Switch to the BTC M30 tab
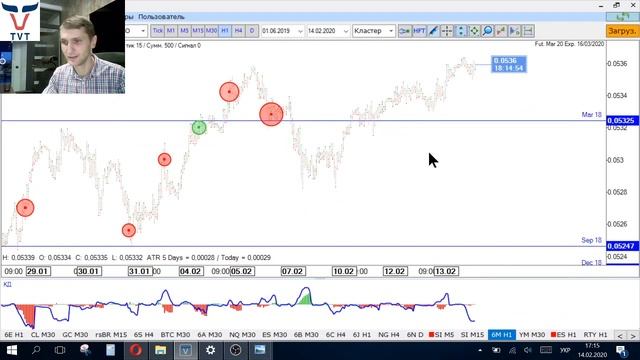640x360 pixels. [175, 335]
